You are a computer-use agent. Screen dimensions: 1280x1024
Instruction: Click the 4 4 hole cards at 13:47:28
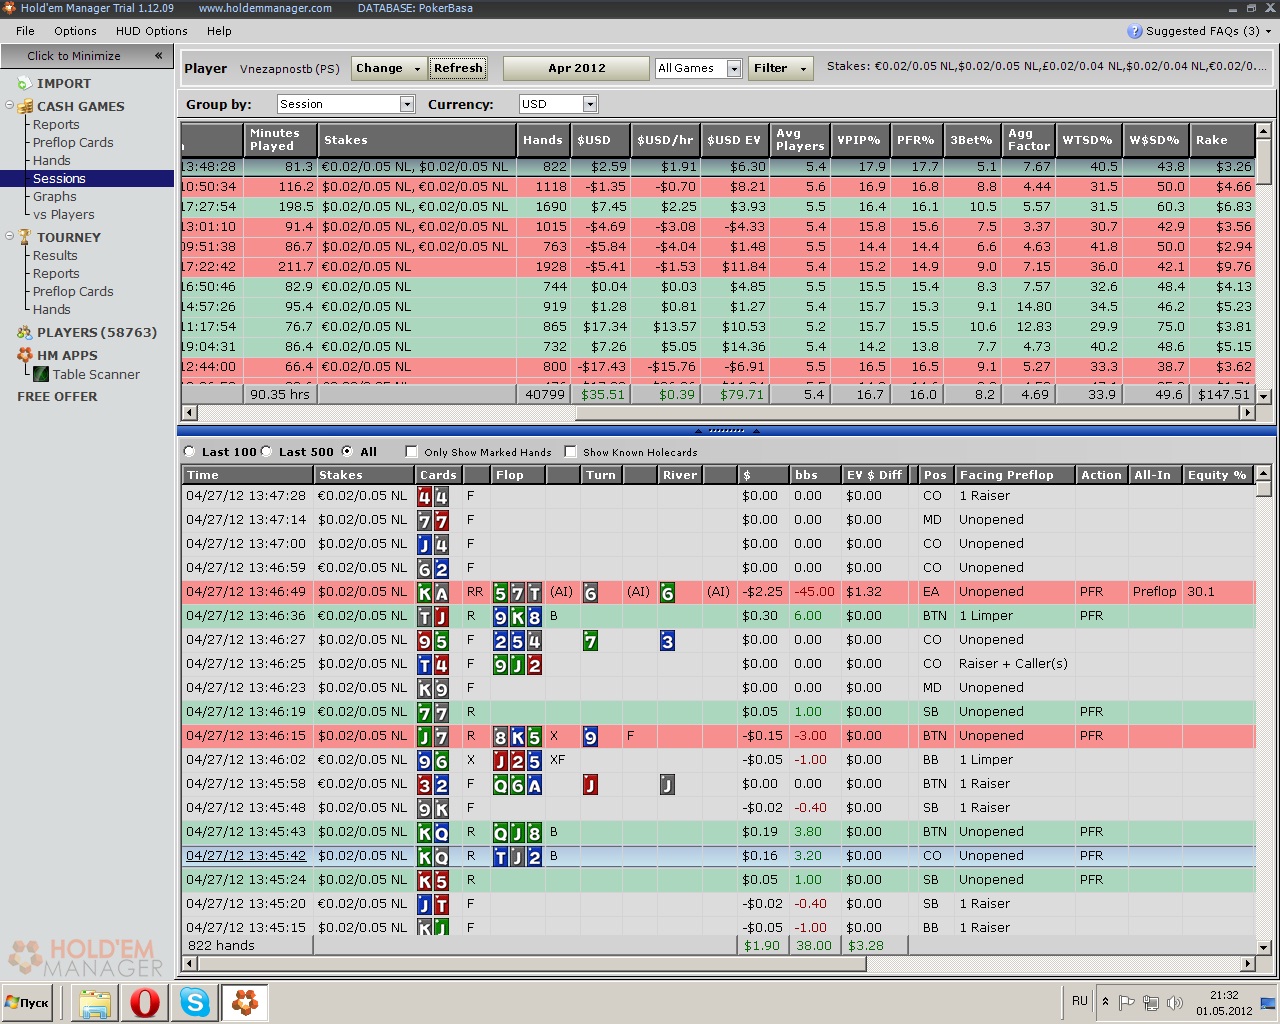pos(433,496)
